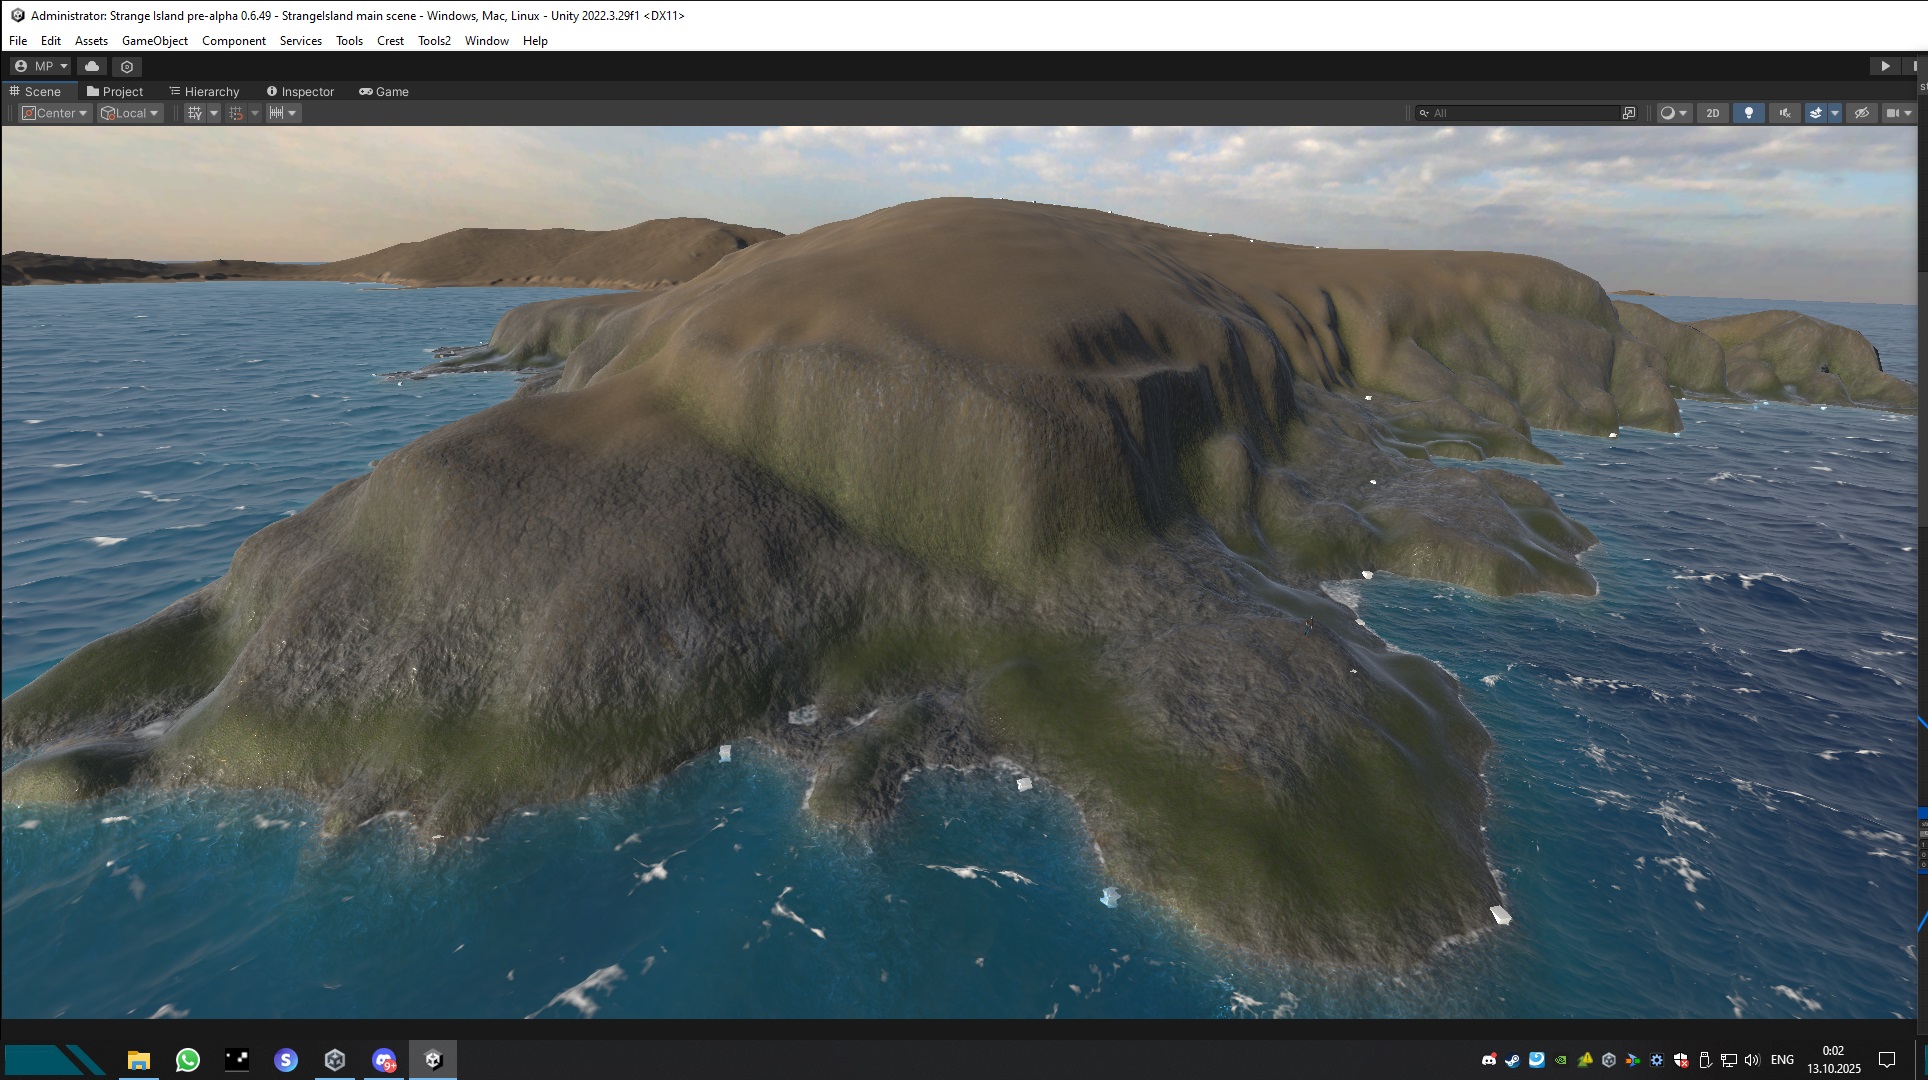Image resolution: width=1928 pixels, height=1080 pixels.
Task: Click the increment snap ruler icon
Action: click(x=277, y=113)
